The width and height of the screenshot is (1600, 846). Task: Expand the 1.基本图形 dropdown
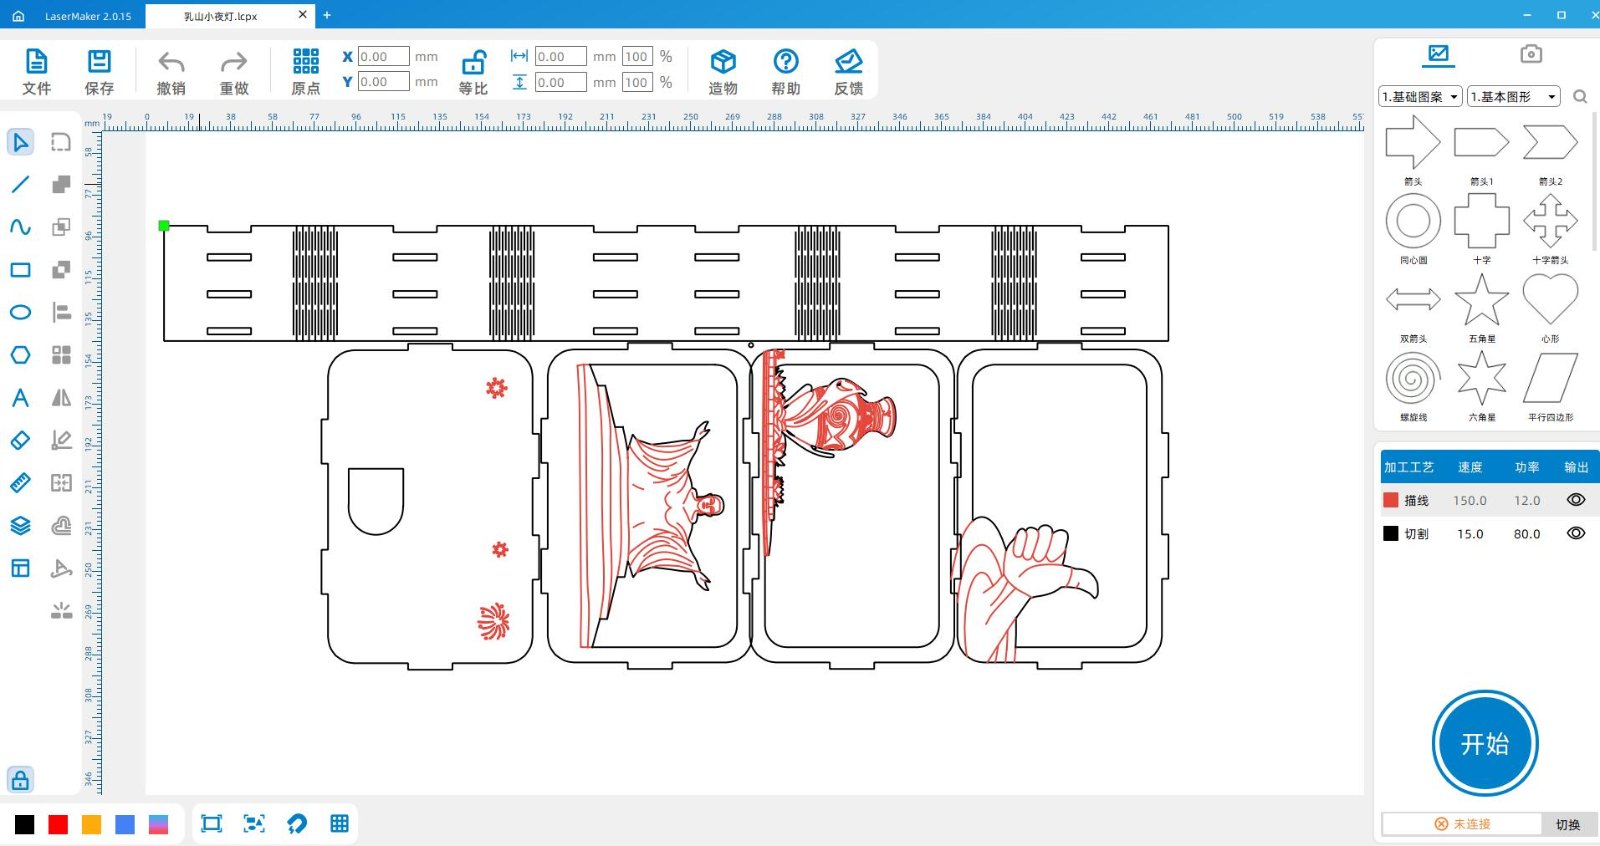(x=1513, y=97)
